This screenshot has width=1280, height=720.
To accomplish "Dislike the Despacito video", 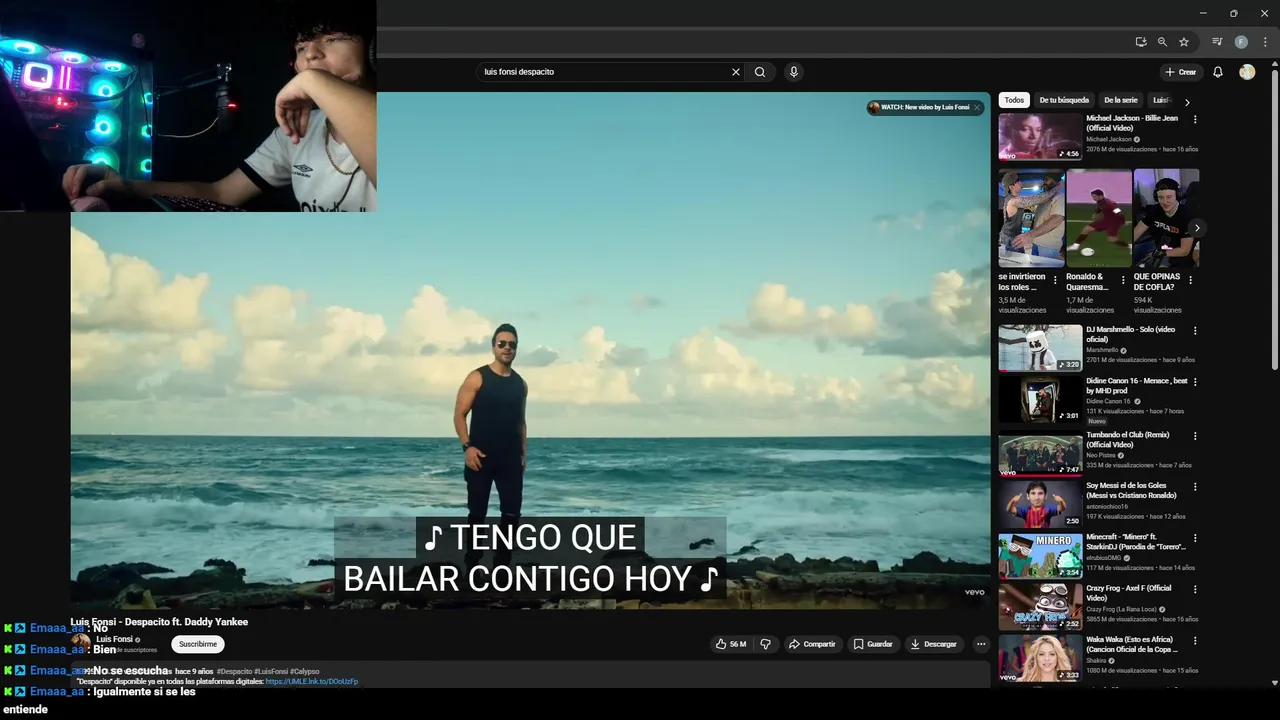I will tap(766, 644).
